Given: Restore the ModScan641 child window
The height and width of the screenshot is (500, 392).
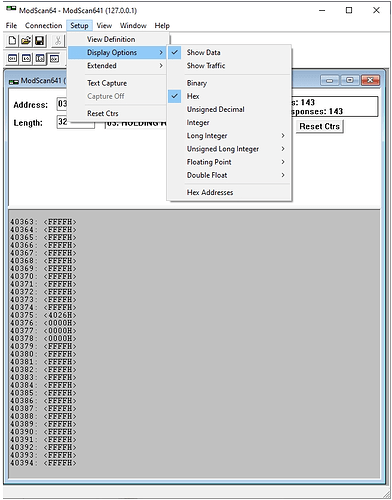Looking at the screenshot, I should click(350, 80).
